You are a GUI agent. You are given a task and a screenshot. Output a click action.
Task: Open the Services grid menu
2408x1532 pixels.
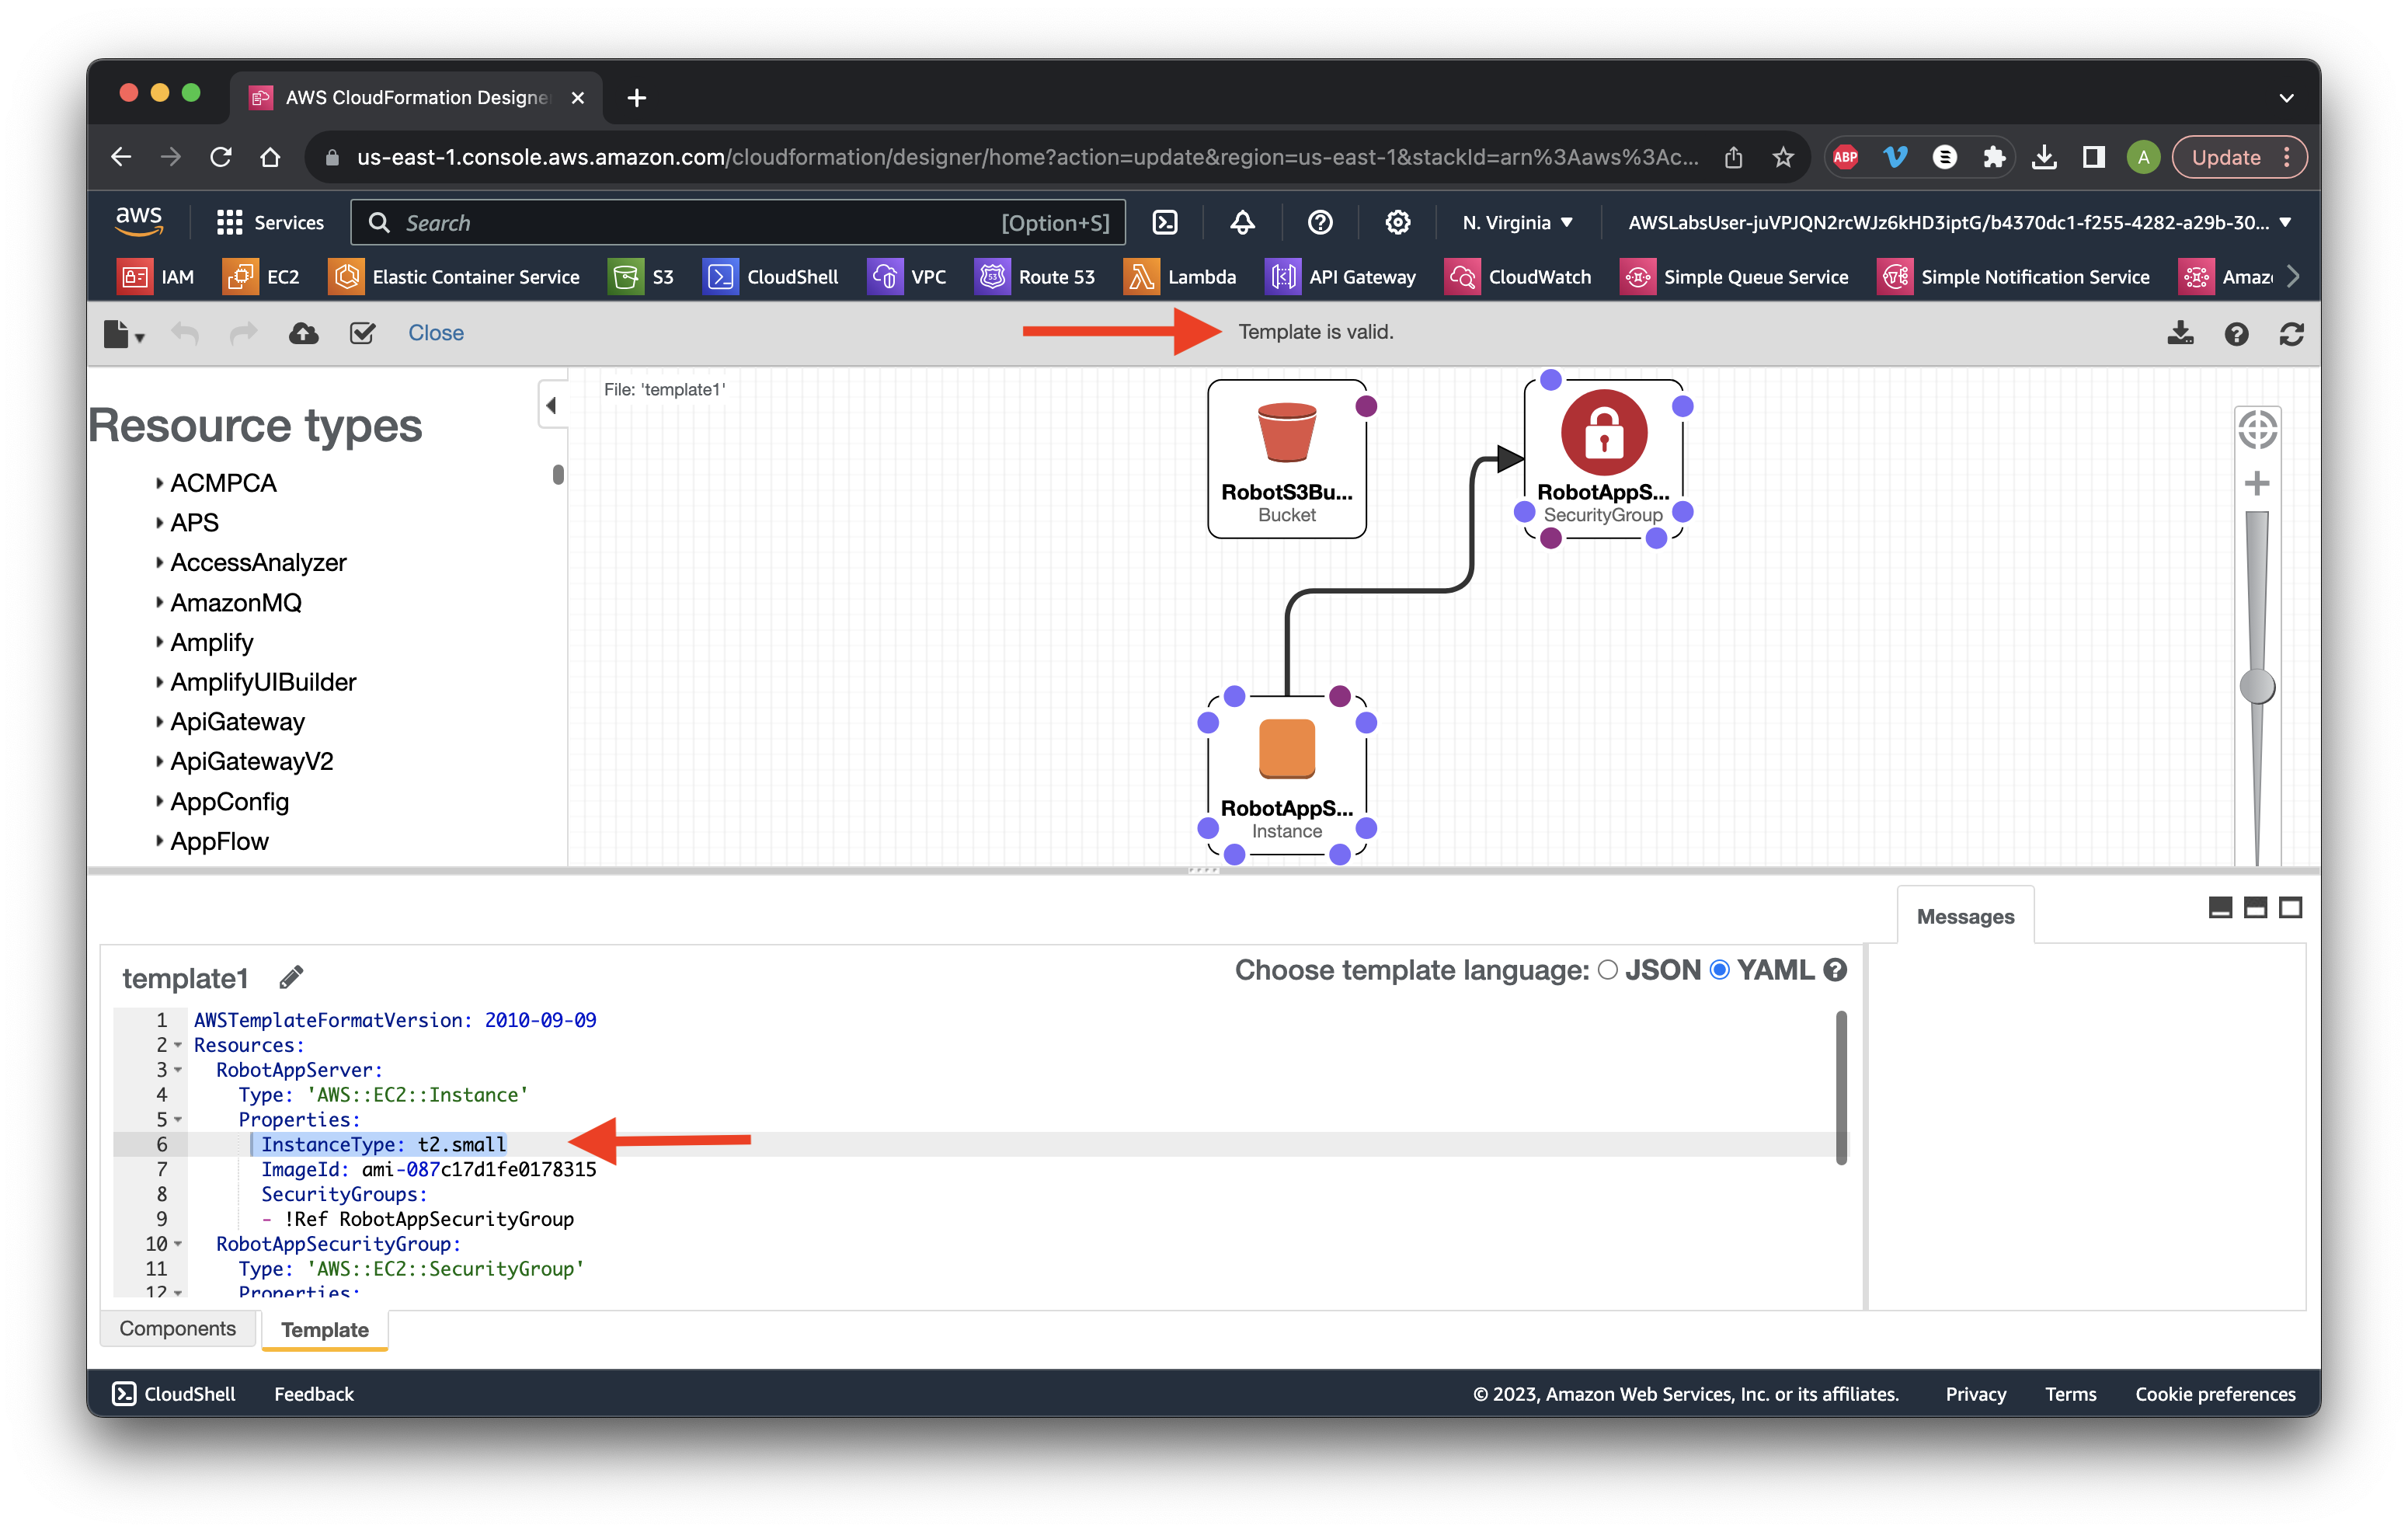[270, 222]
